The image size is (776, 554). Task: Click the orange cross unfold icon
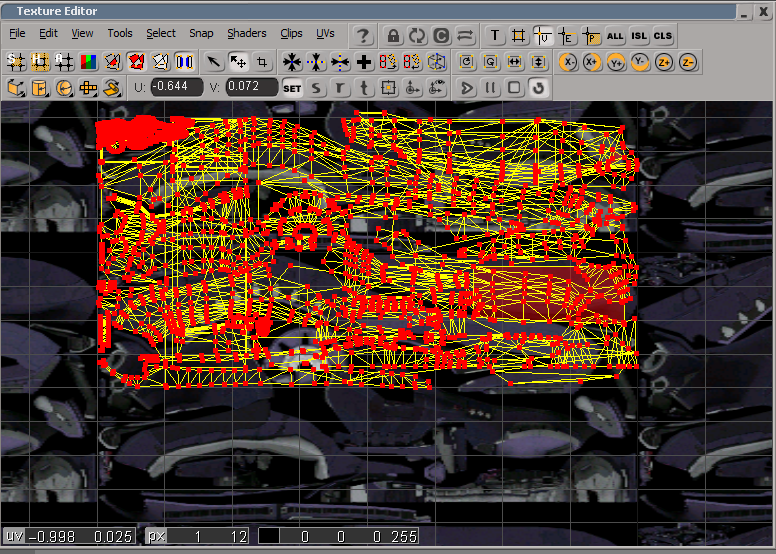click(88, 88)
